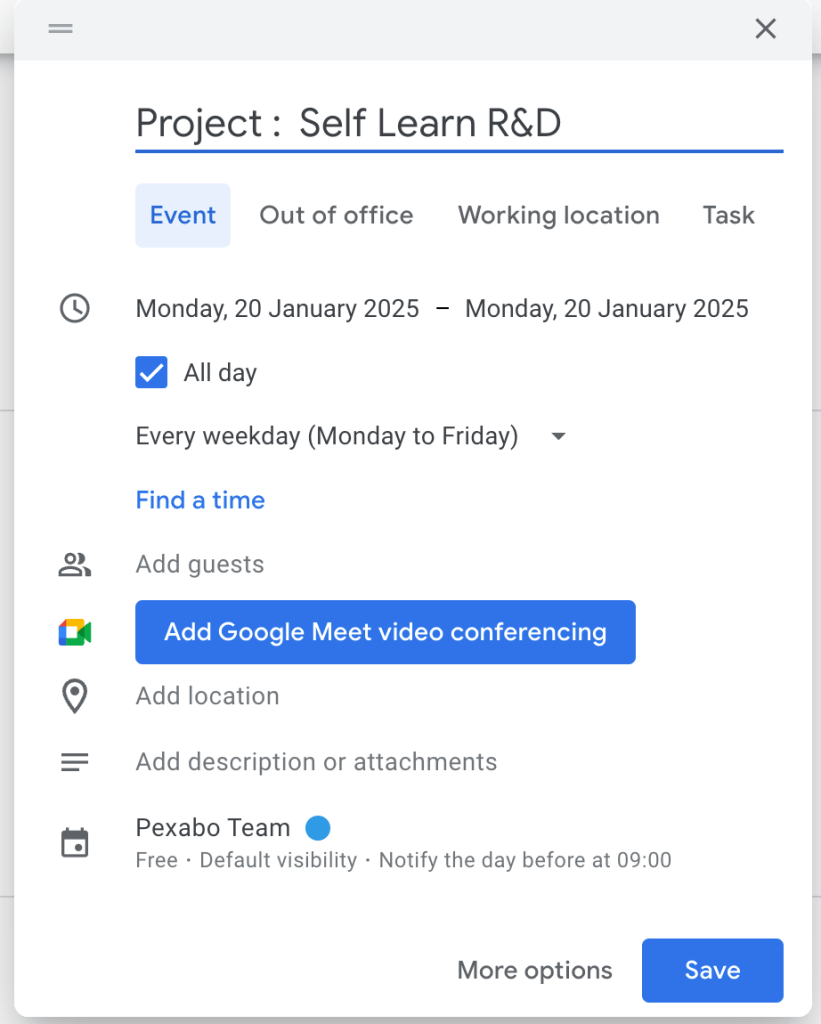
Task: Click the drag handle icon at dialog top
Action: (61, 29)
